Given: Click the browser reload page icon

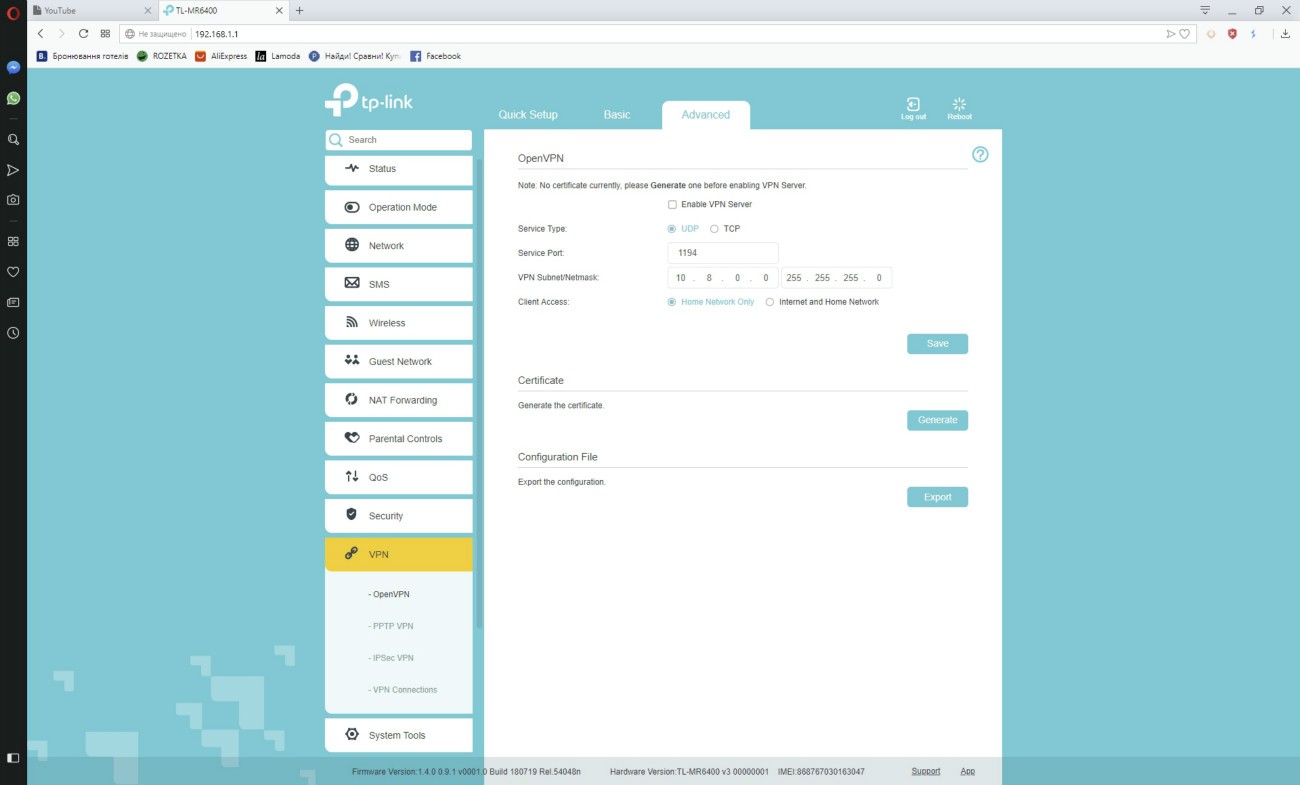Looking at the screenshot, I should 84,34.
